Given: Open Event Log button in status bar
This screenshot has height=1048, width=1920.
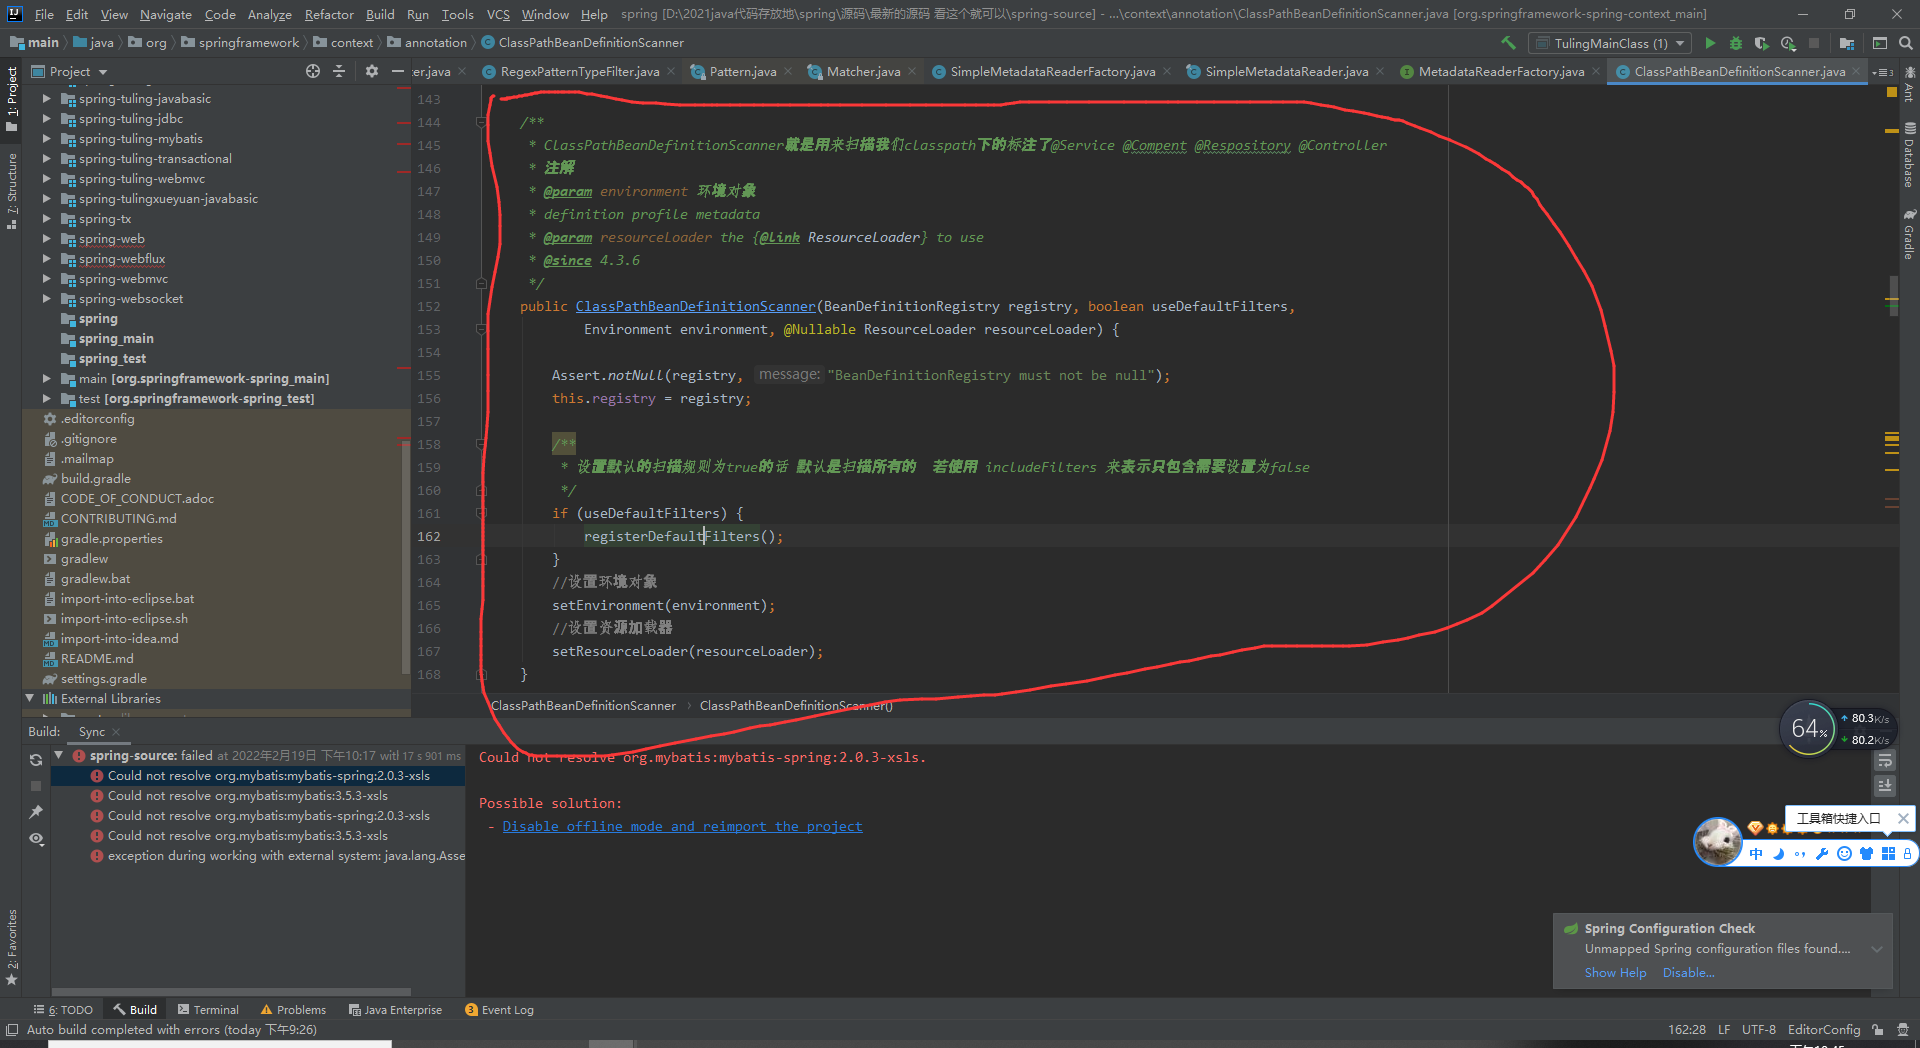Looking at the screenshot, I should [499, 1010].
